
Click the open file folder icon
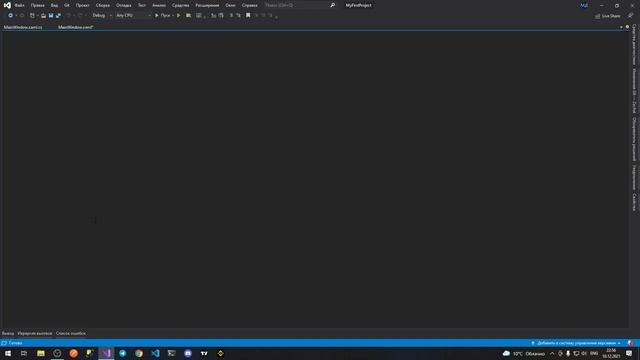coord(43,16)
